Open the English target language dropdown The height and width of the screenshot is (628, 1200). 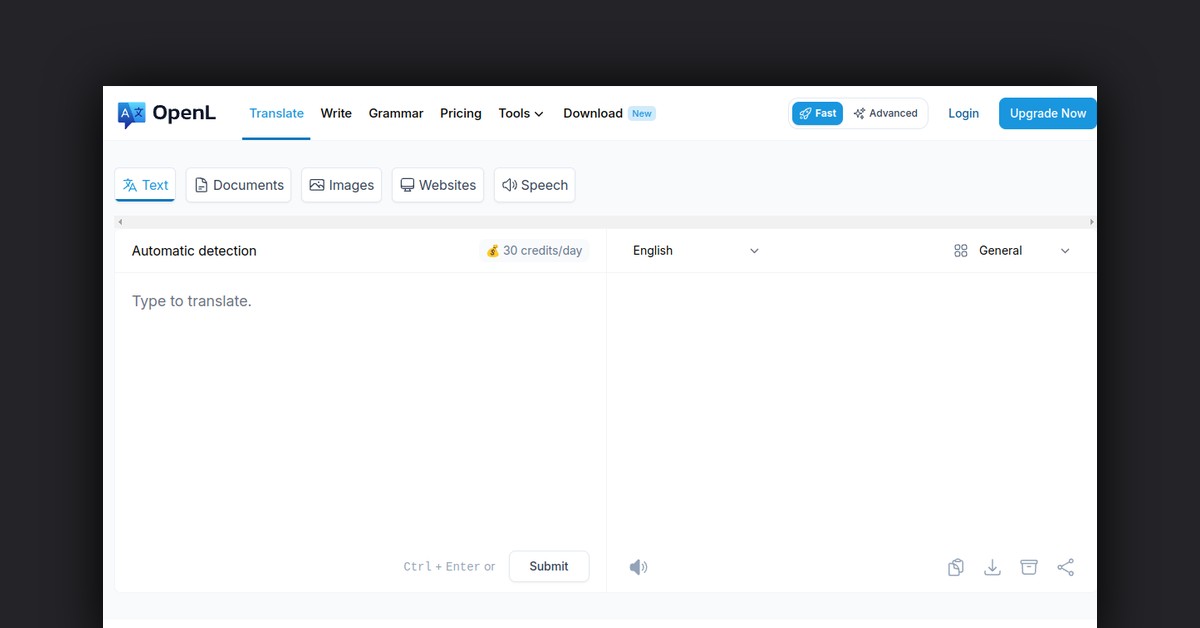point(696,251)
